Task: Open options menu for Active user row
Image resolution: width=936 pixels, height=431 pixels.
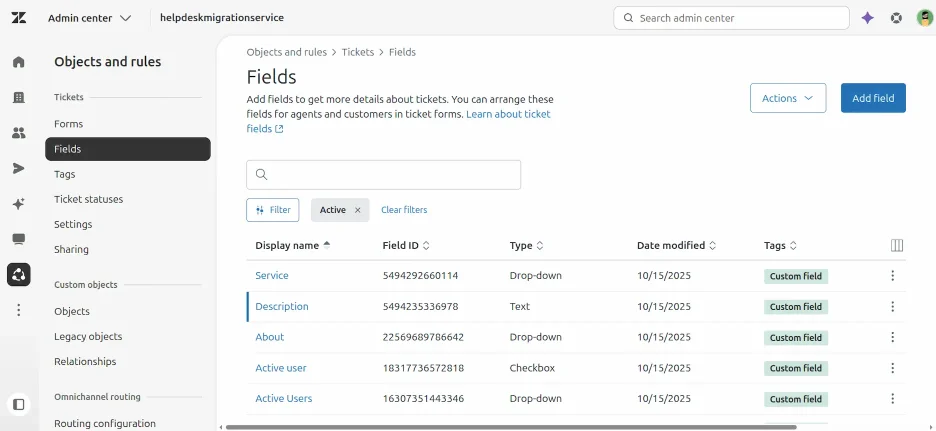Action: coord(892,368)
